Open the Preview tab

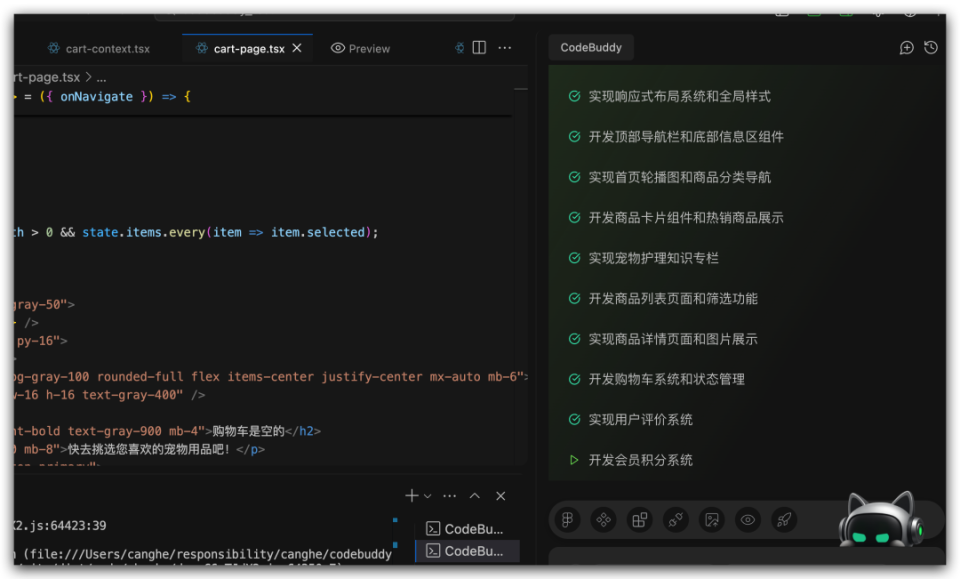pos(360,49)
